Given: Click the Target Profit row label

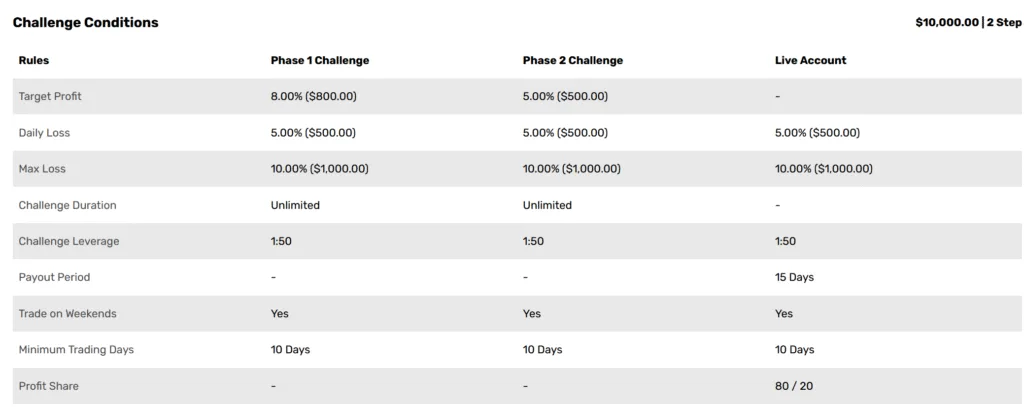Looking at the screenshot, I should click(x=50, y=96).
